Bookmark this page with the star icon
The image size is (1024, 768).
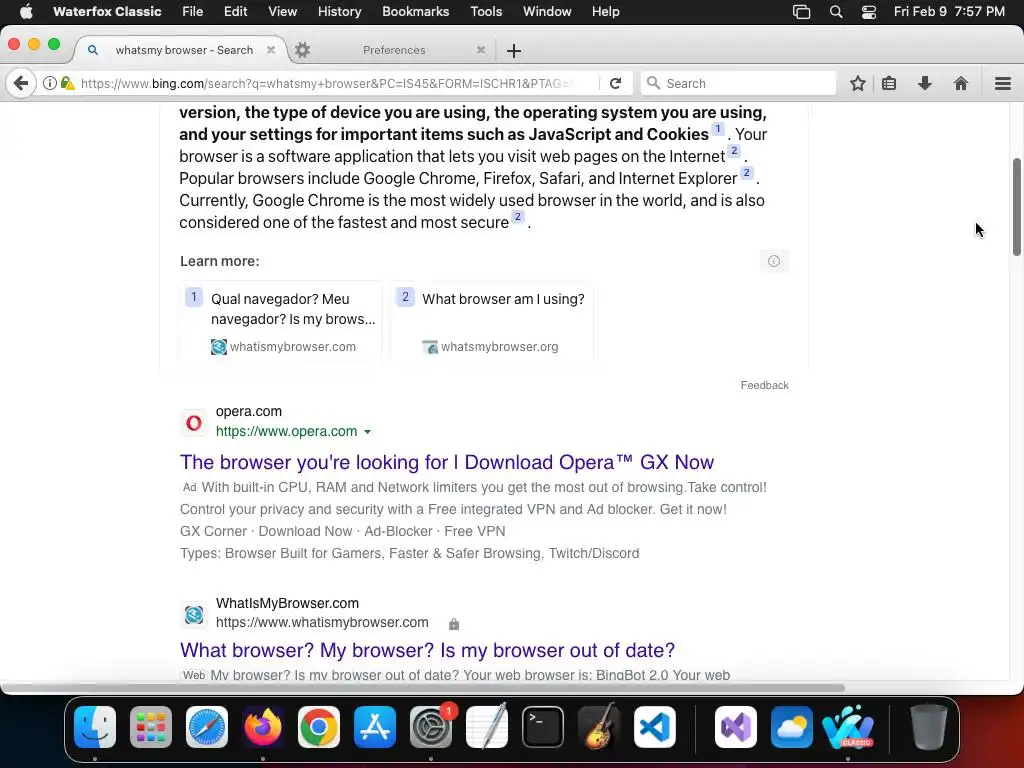tap(857, 83)
